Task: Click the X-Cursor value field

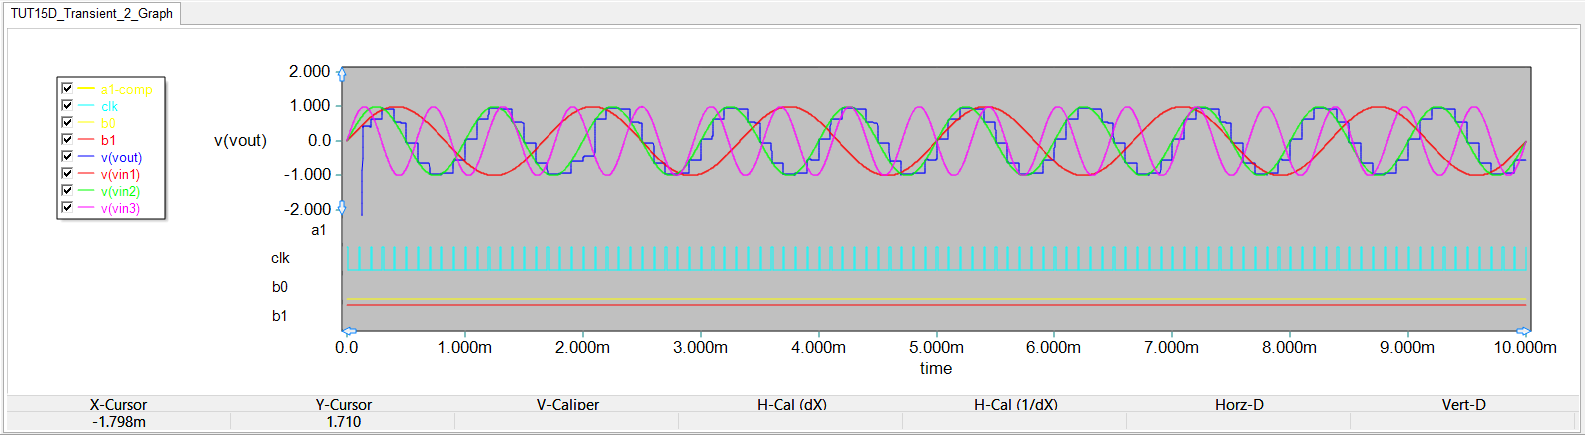Action: 119,422
